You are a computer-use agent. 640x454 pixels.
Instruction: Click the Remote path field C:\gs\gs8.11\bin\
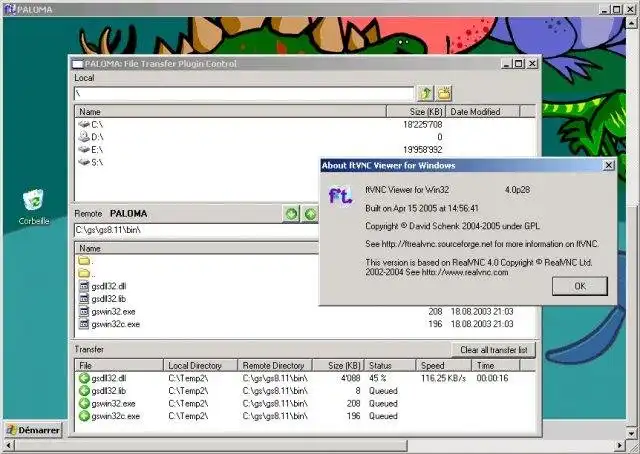pyautogui.click(x=196, y=230)
